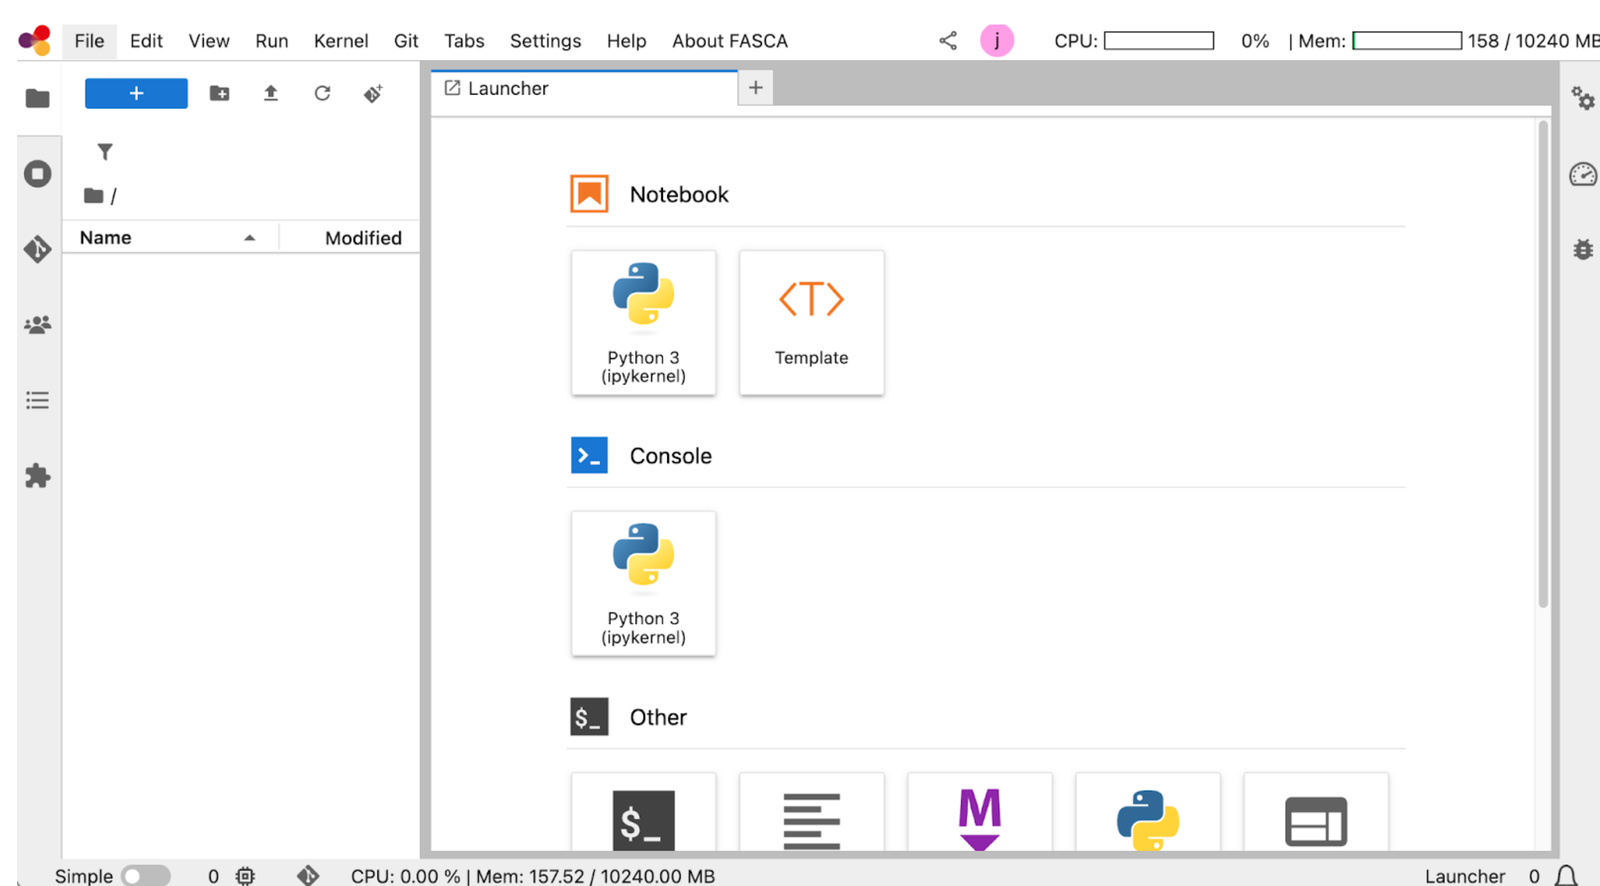Refresh the file browser
The height and width of the screenshot is (886, 1600).
[x=322, y=93]
